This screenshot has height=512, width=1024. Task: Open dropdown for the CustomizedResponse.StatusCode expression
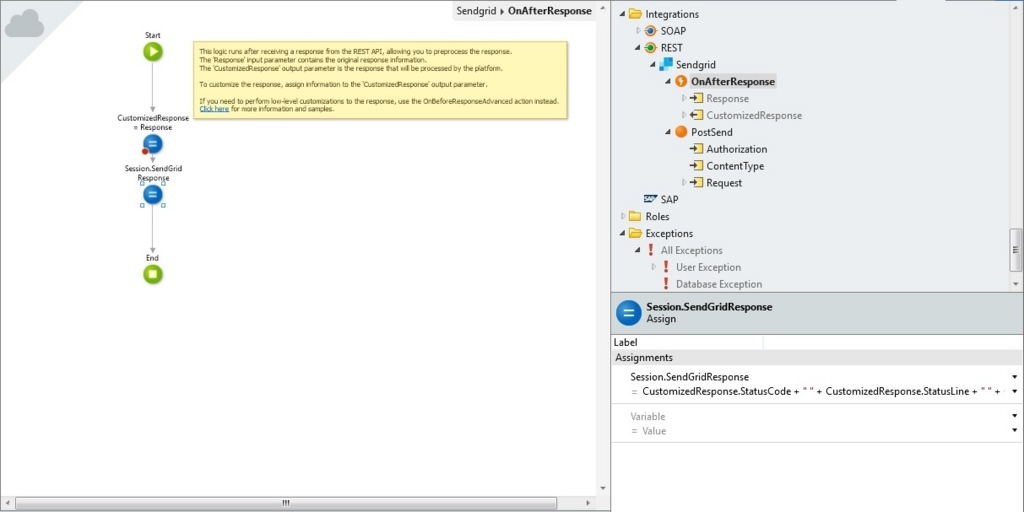click(x=1015, y=391)
